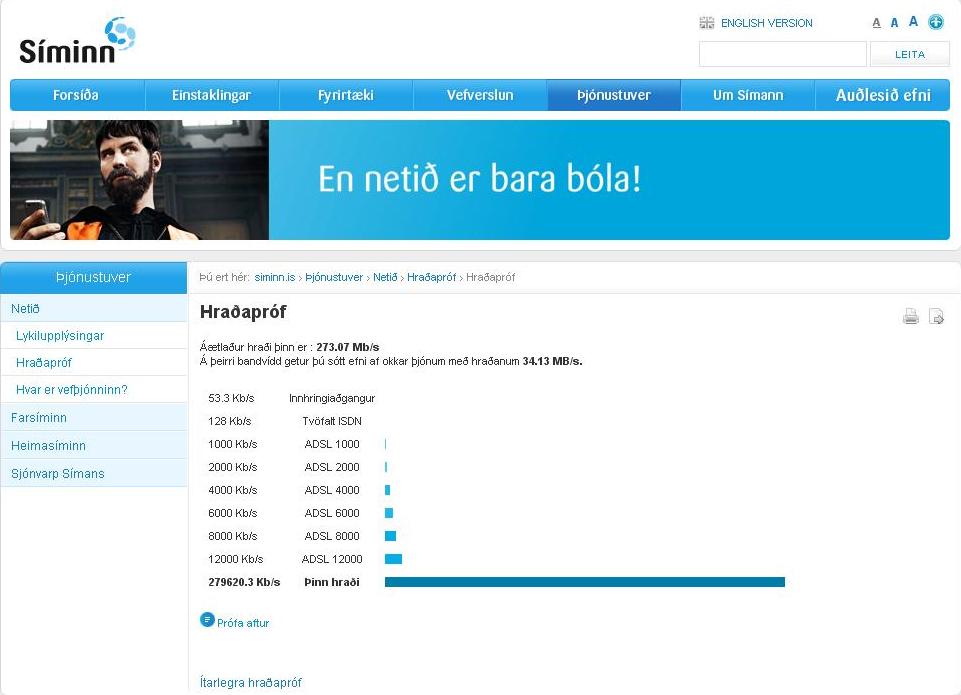Image resolution: width=961 pixels, height=695 pixels.
Task: Expand Farsíminn in the sidebar
Action: point(39,417)
